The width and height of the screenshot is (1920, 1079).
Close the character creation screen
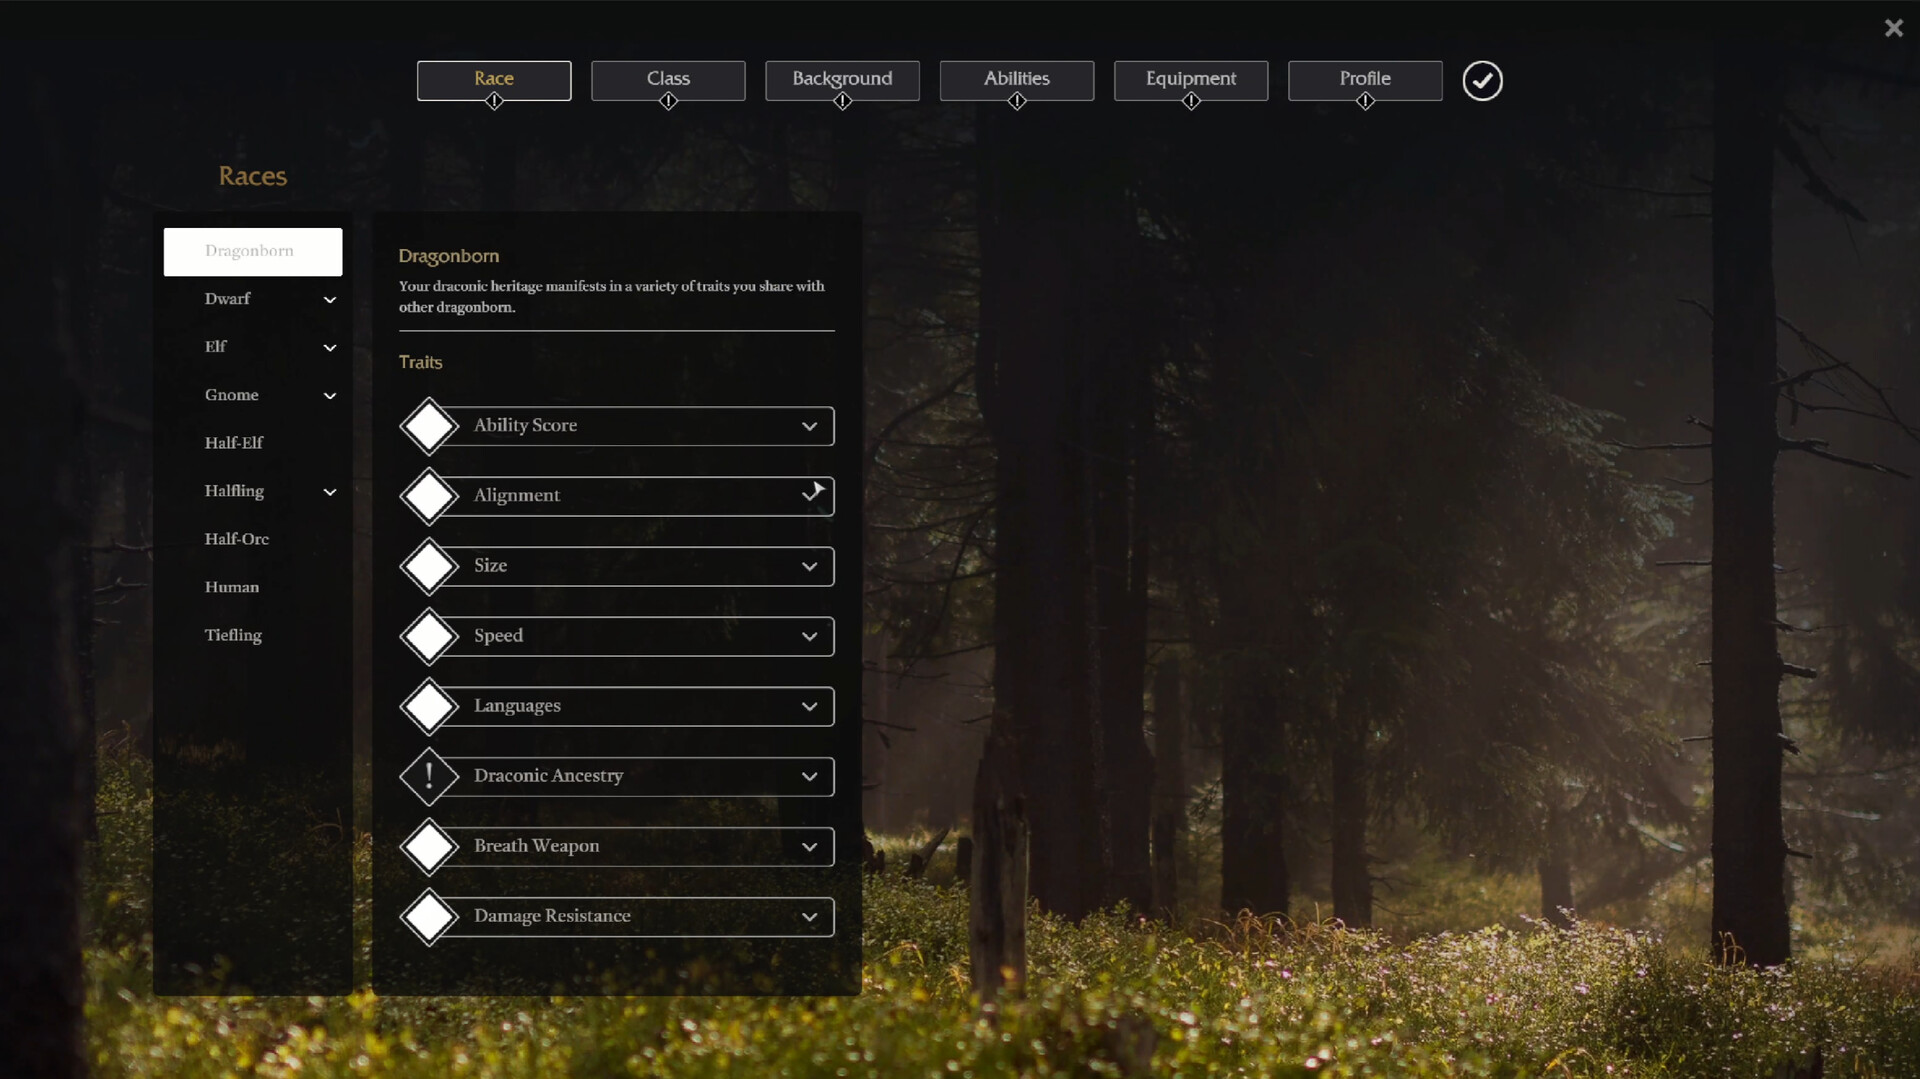1893,28
